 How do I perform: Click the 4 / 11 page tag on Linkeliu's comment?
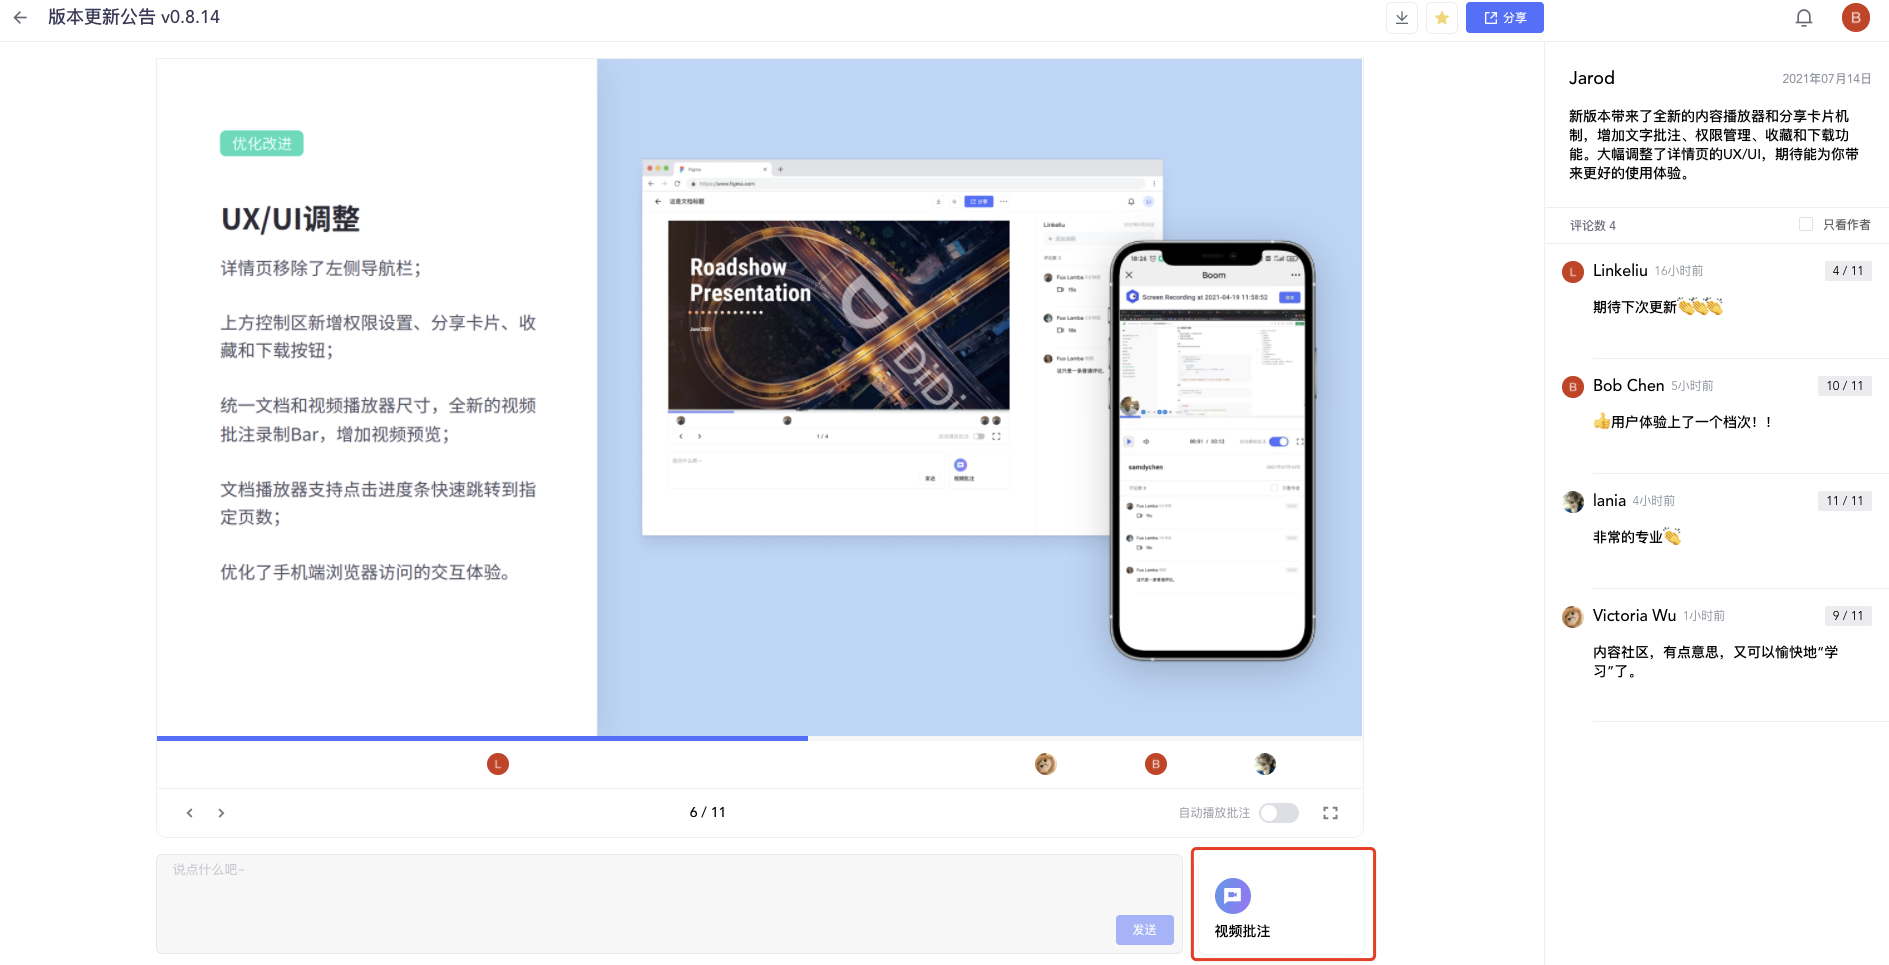1848,271
